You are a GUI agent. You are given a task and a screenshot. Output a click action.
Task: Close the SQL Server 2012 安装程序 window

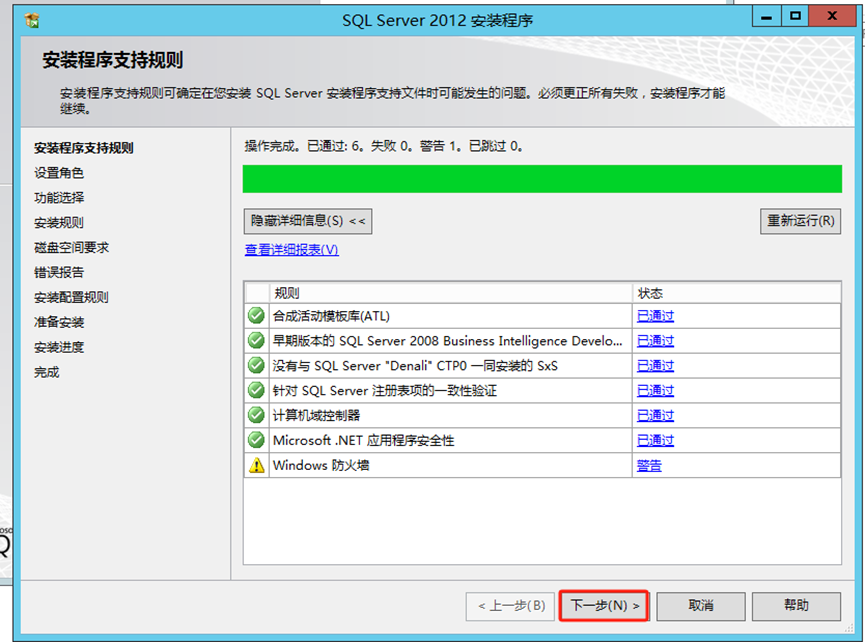pos(832,17)
